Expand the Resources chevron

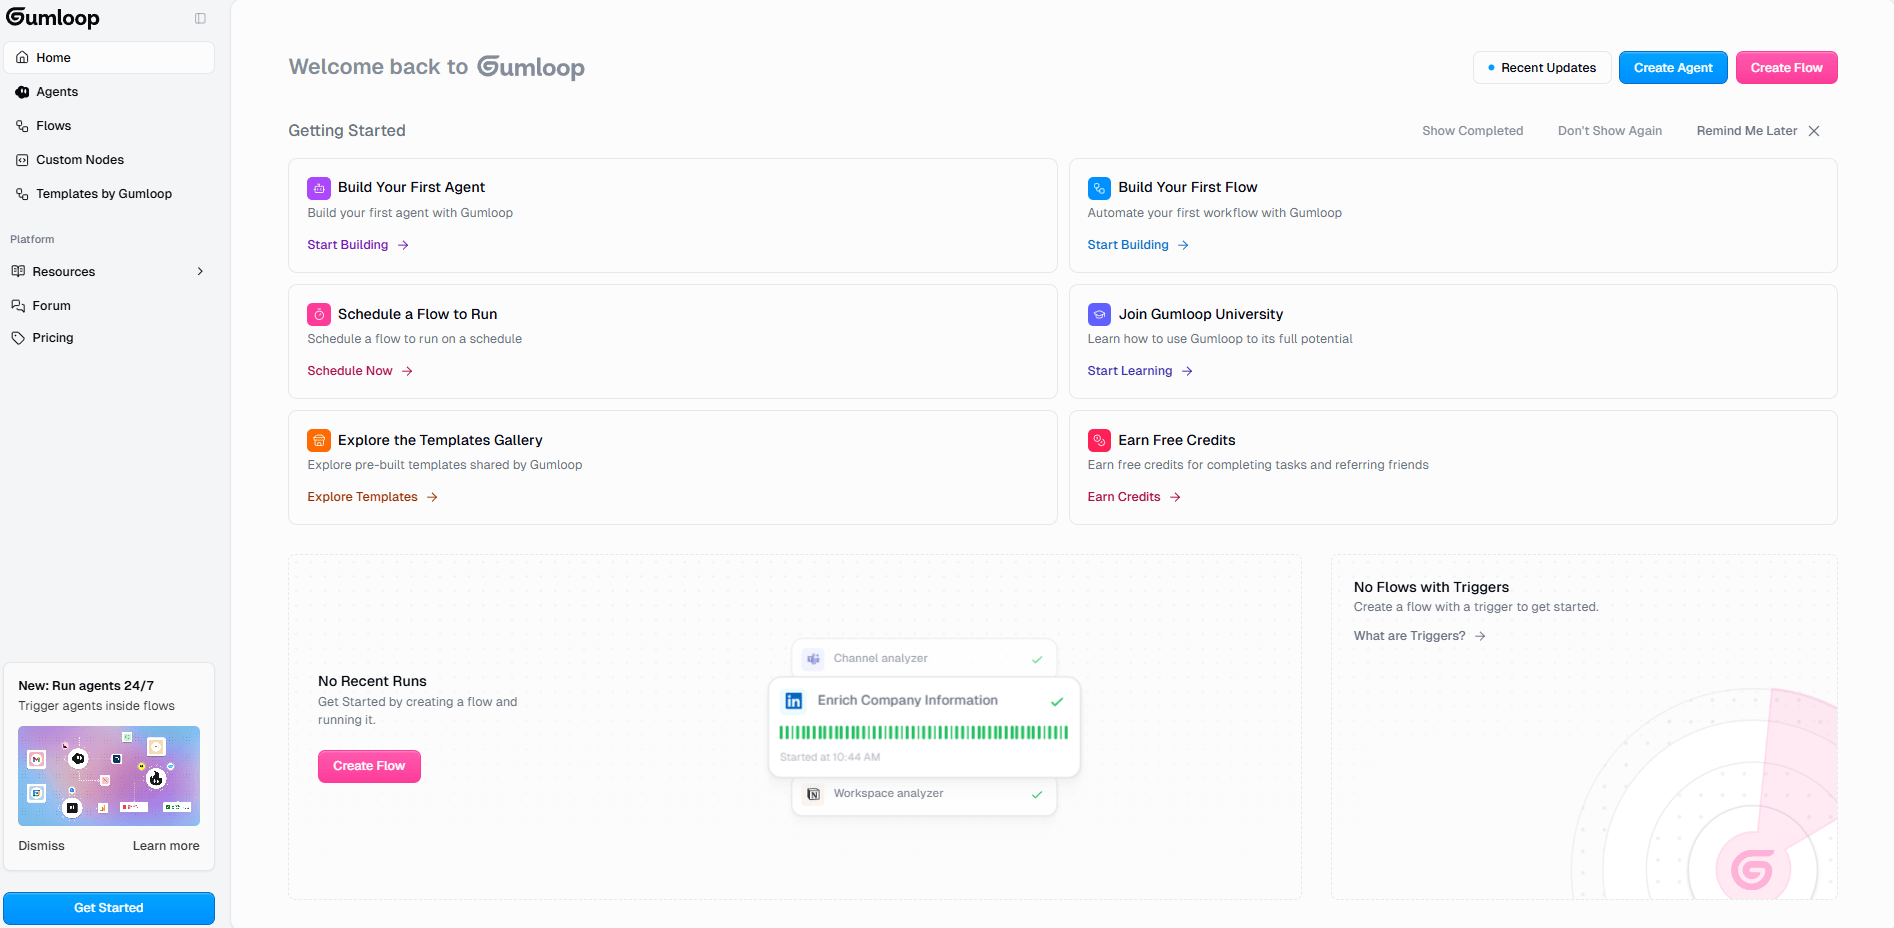200,272
